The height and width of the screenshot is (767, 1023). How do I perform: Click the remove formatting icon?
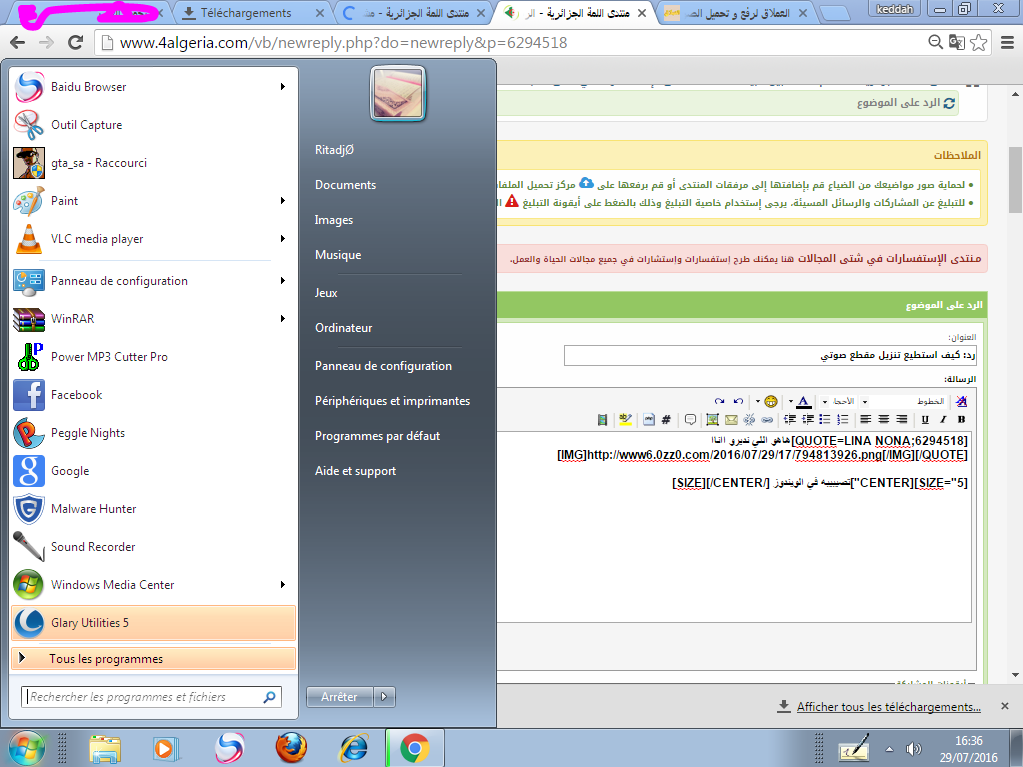coord(961,401)
